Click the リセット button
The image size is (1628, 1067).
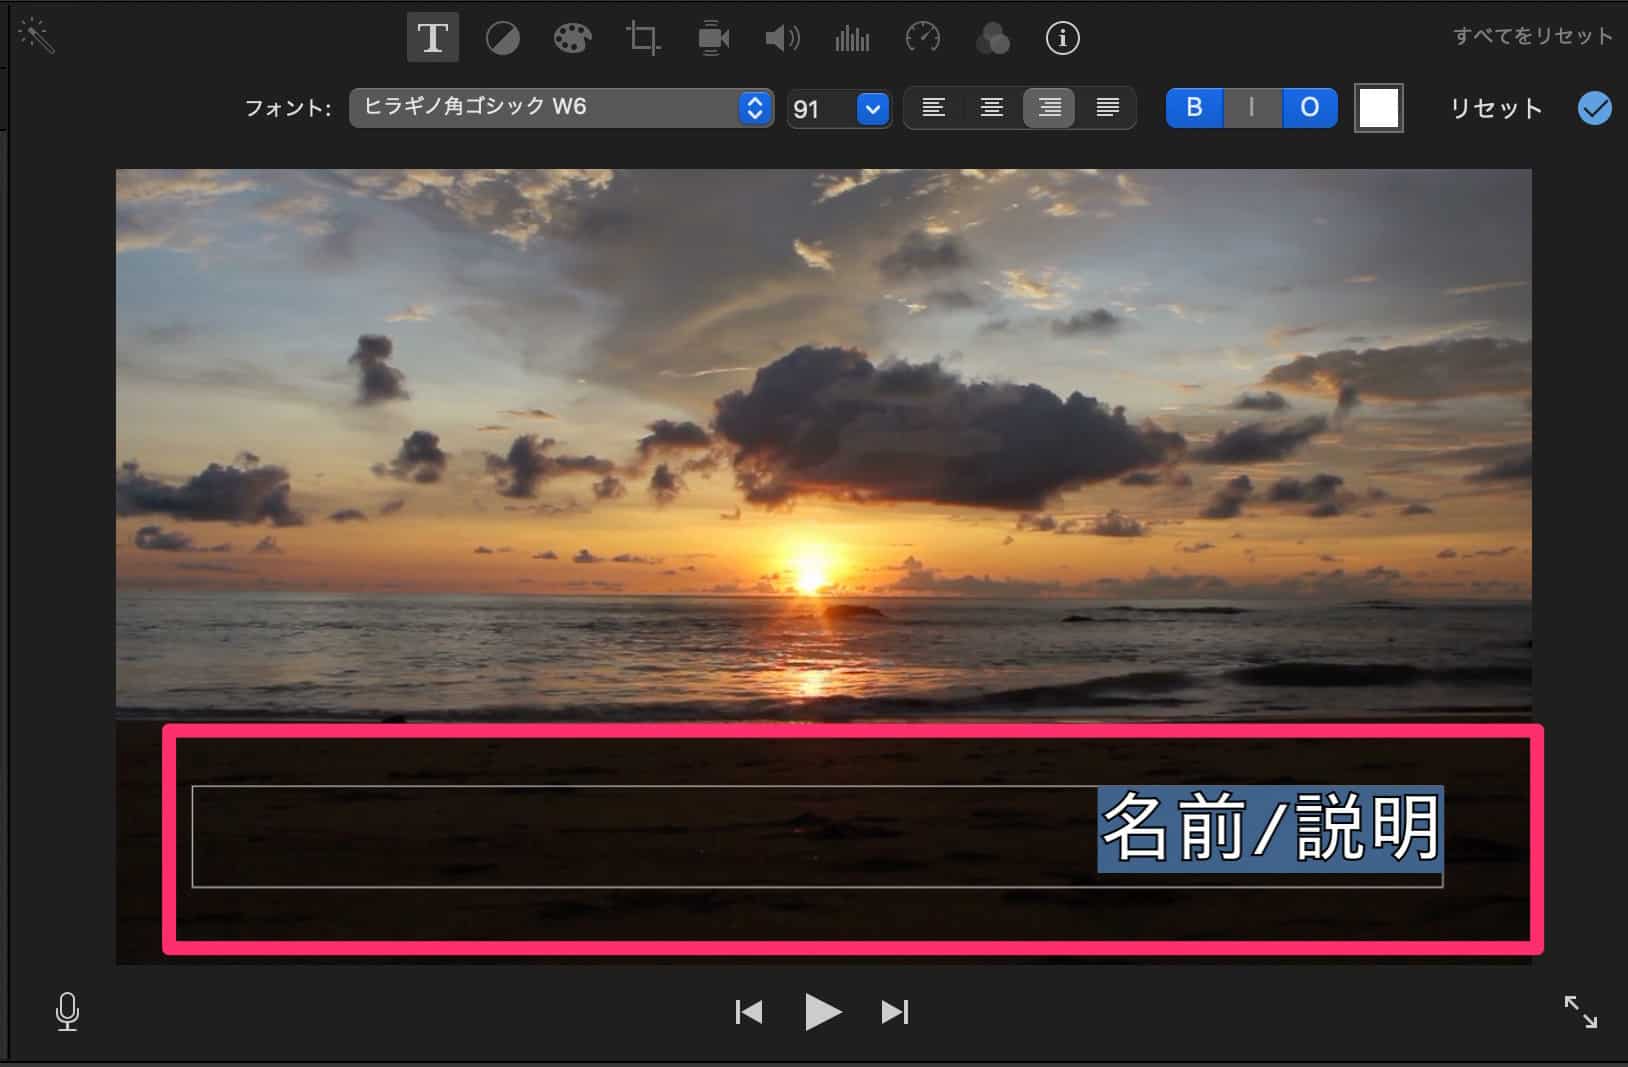click(x=1496, y=108)
